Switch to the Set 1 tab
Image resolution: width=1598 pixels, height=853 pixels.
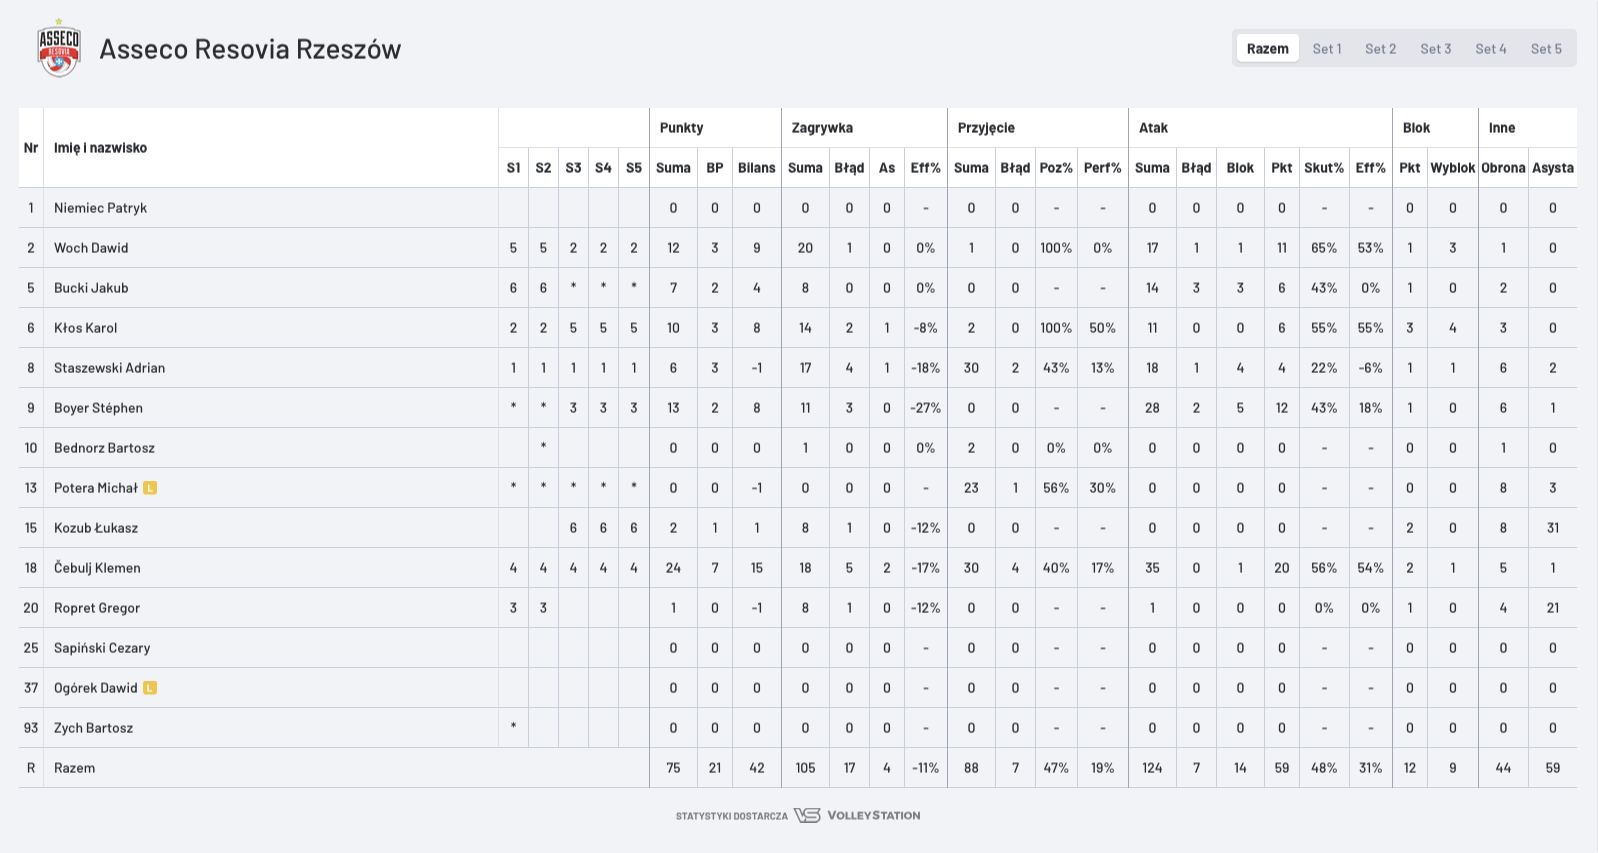1326,48
